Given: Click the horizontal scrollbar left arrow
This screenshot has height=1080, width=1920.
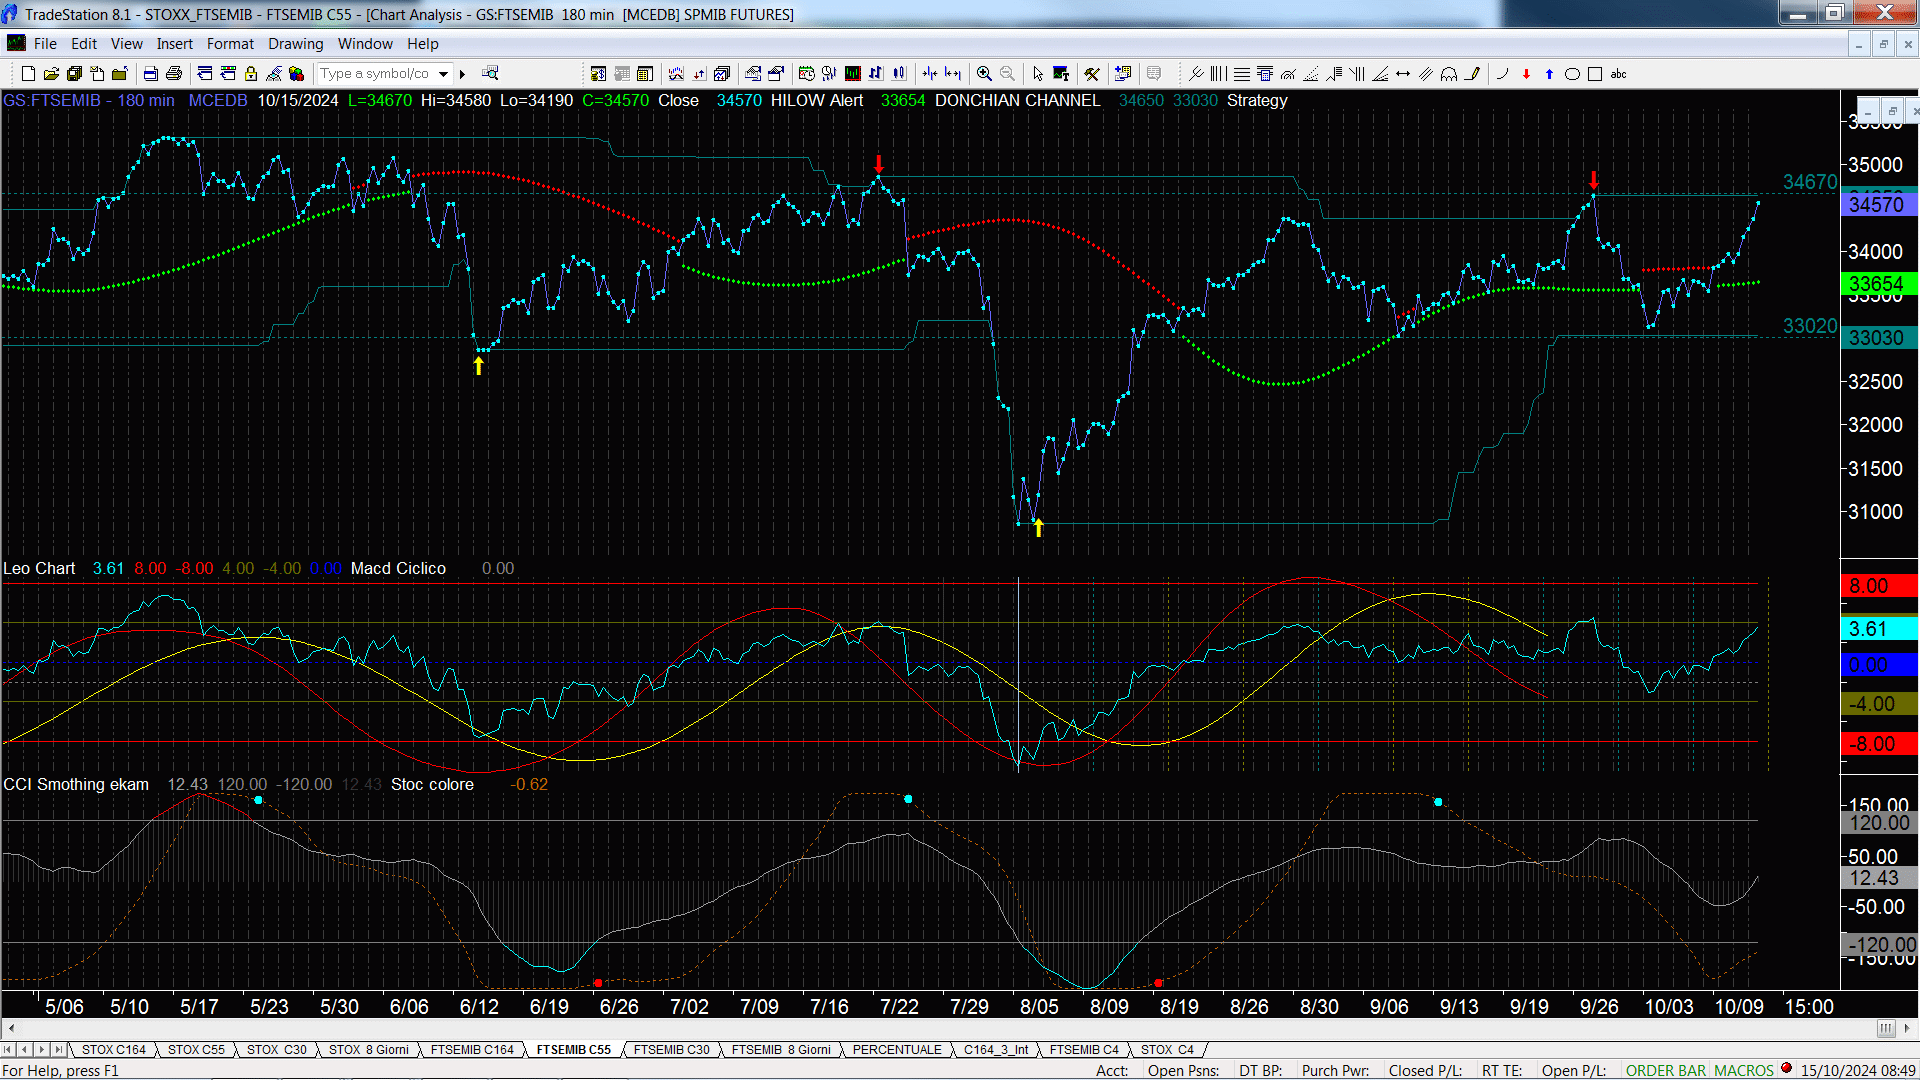Looking at the screenshot, I should click(11, 1028).
